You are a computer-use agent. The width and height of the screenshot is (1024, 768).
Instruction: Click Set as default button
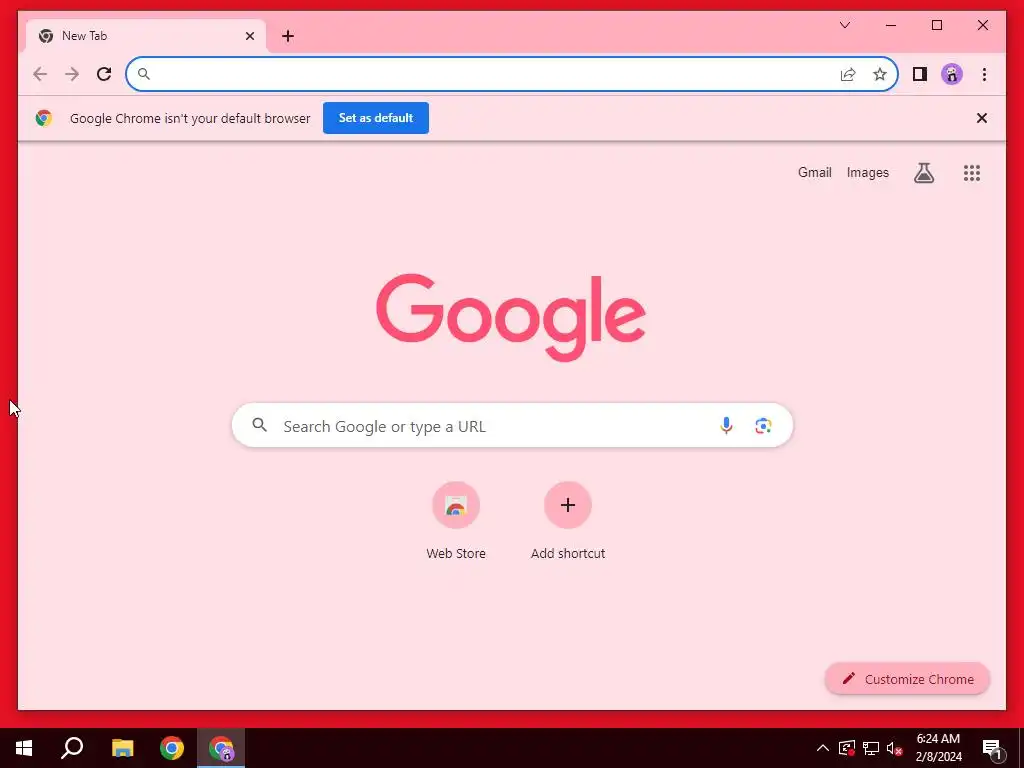click(376, 118)
